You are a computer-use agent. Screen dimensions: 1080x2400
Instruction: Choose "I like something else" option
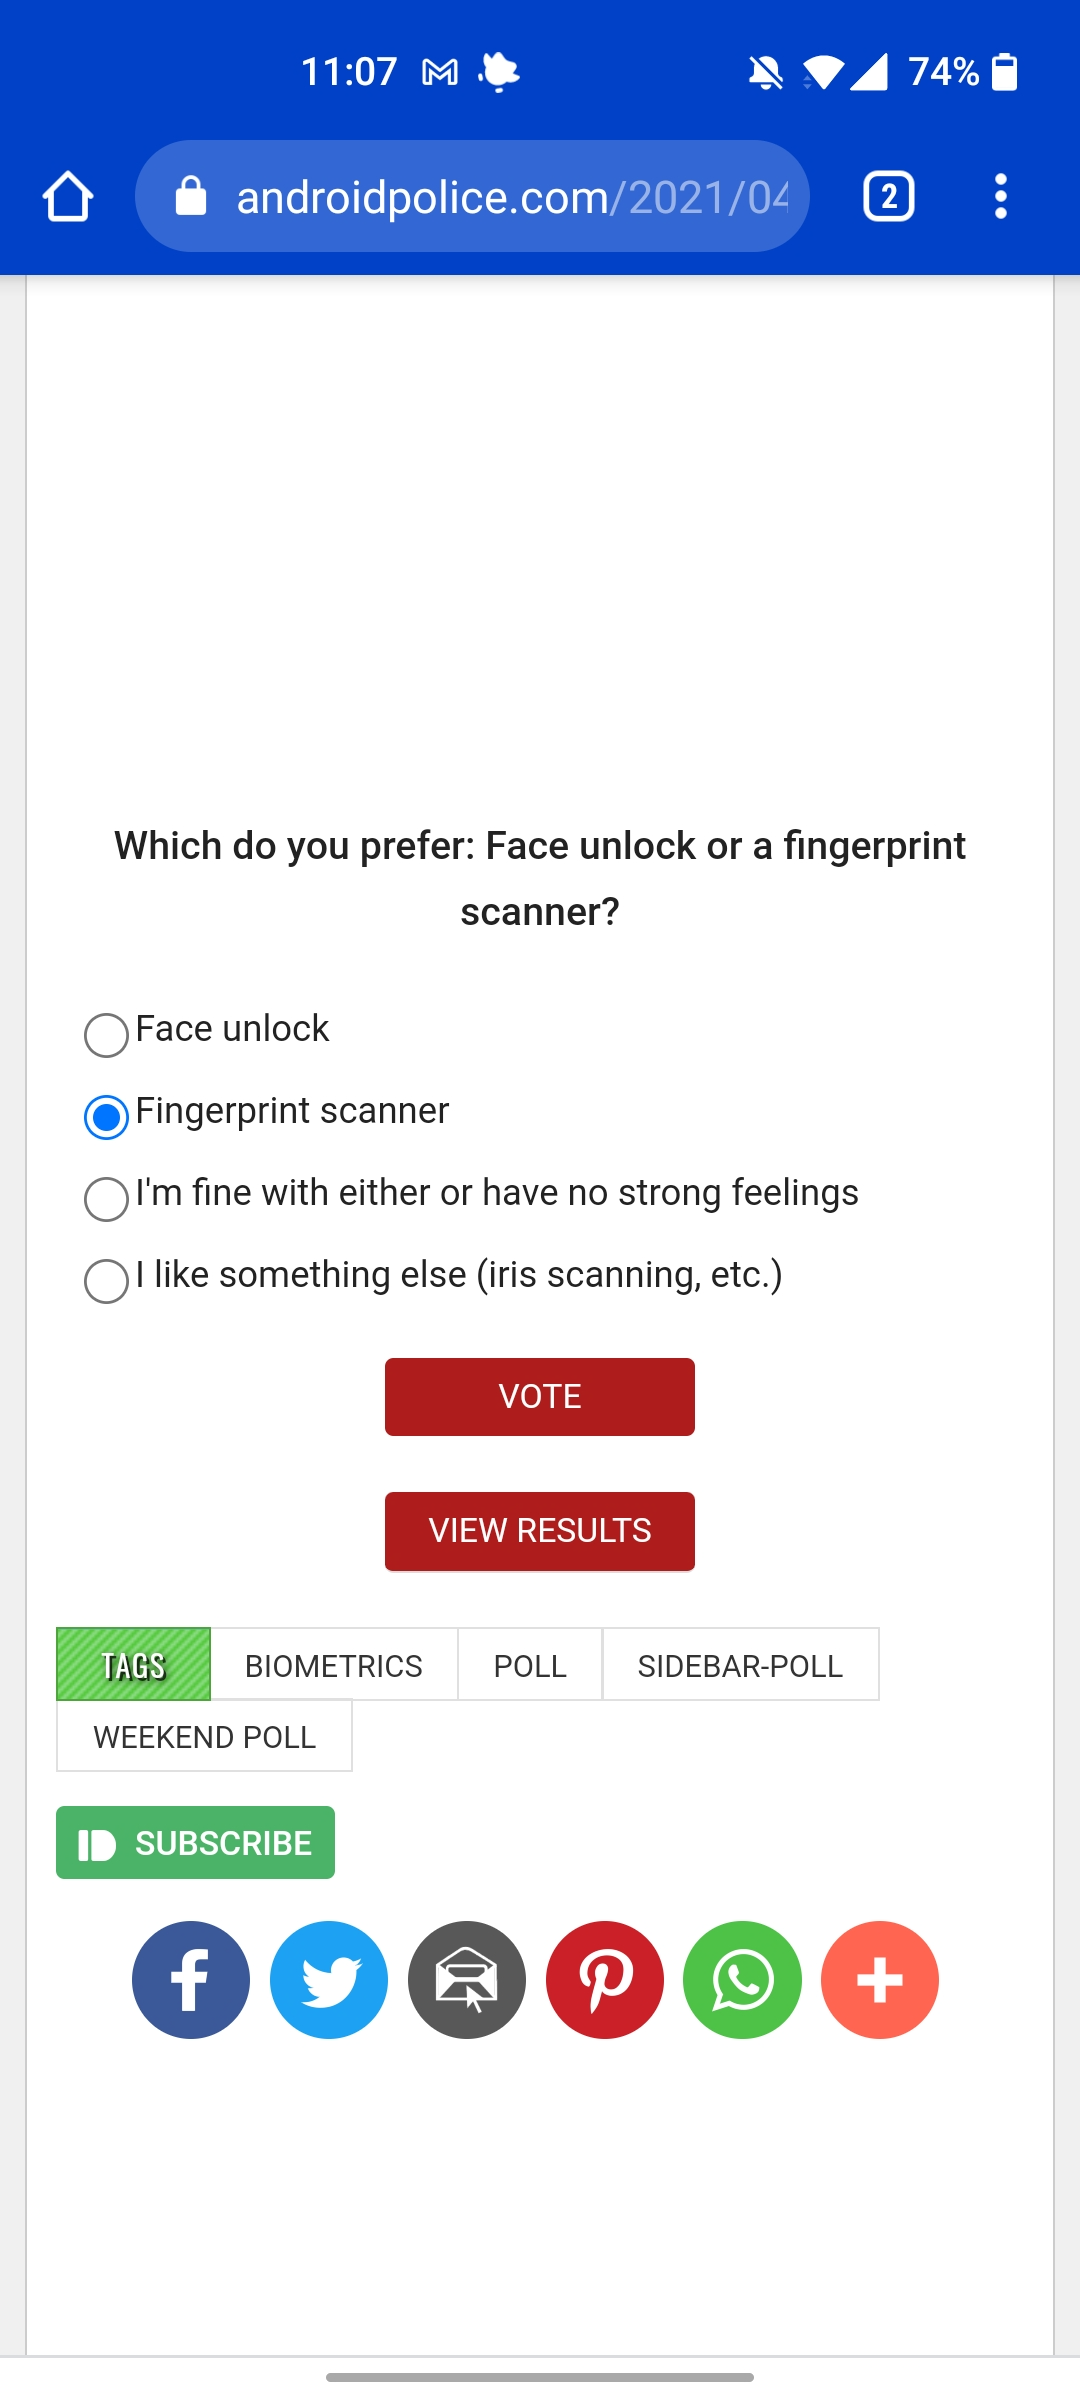point(107,1281)
